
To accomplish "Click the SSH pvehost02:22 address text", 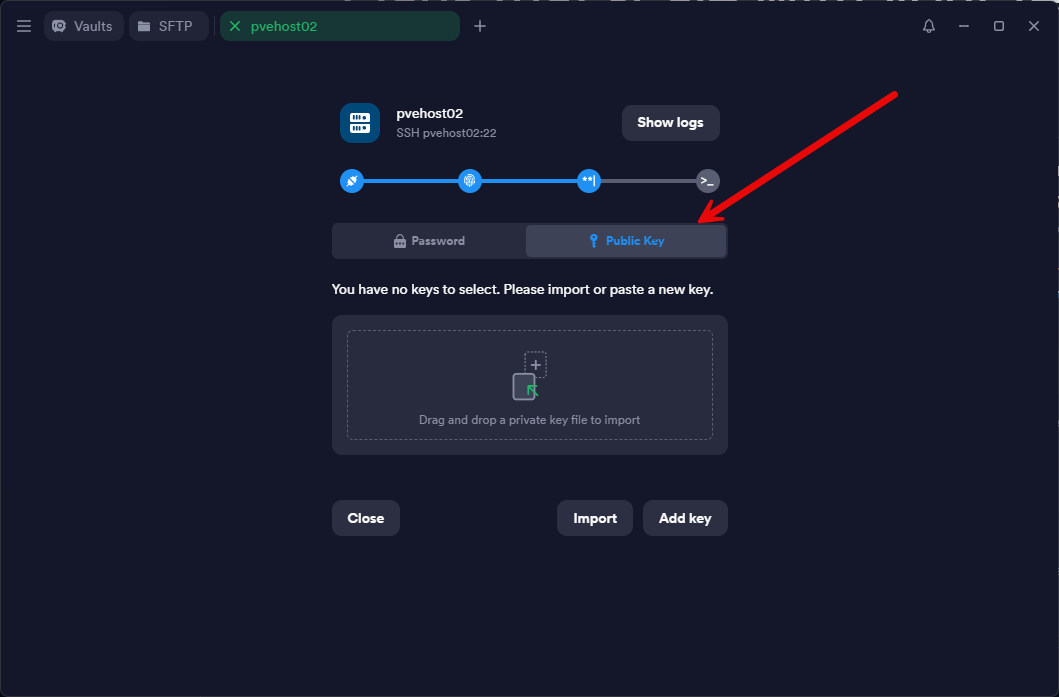I will pos(446,133).
